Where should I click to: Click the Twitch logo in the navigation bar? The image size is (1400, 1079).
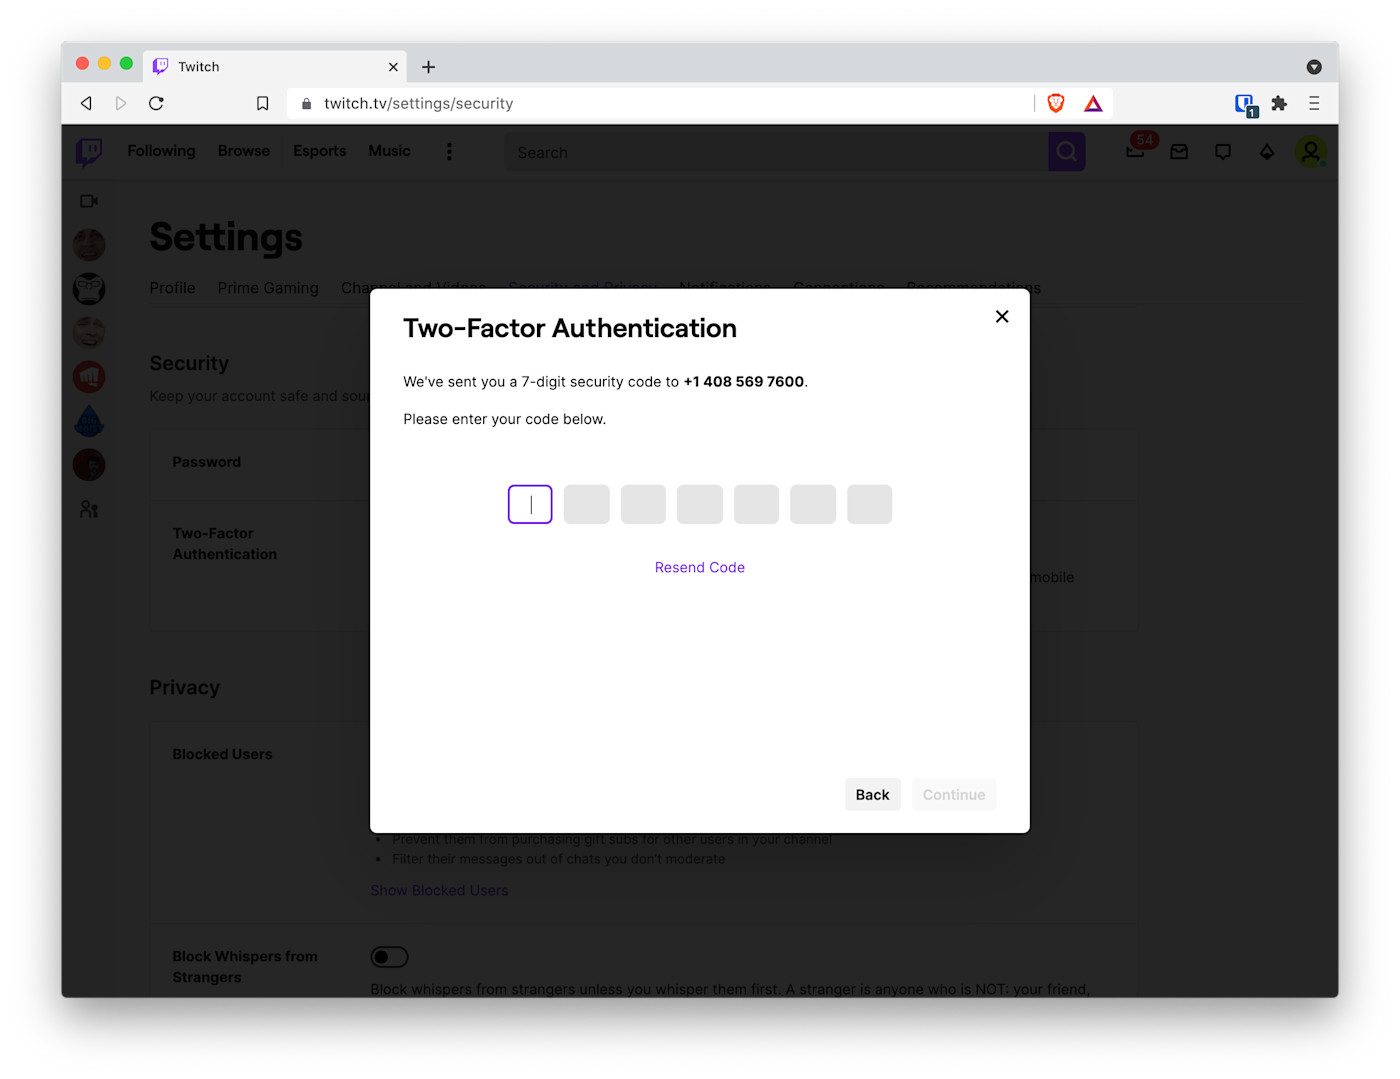(89, 152)
